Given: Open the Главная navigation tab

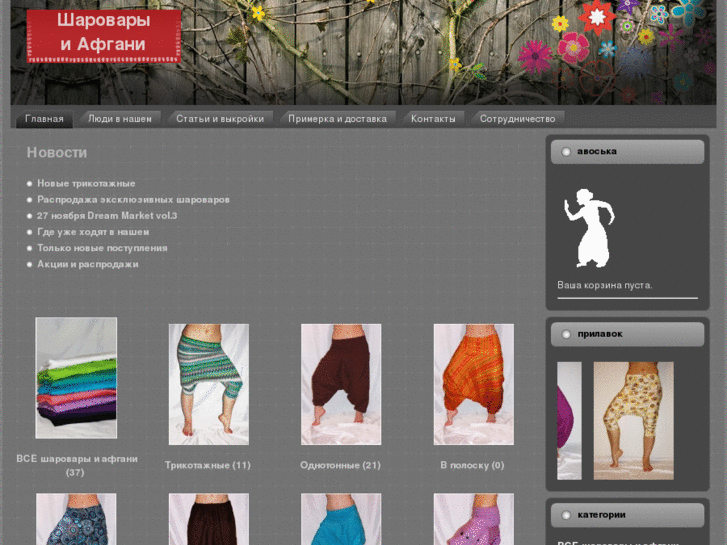Looking at the screenshot, I should coord(44,119).
